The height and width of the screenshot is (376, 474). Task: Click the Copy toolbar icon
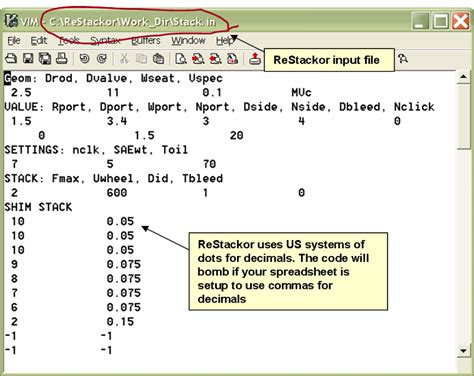point(141,59)
